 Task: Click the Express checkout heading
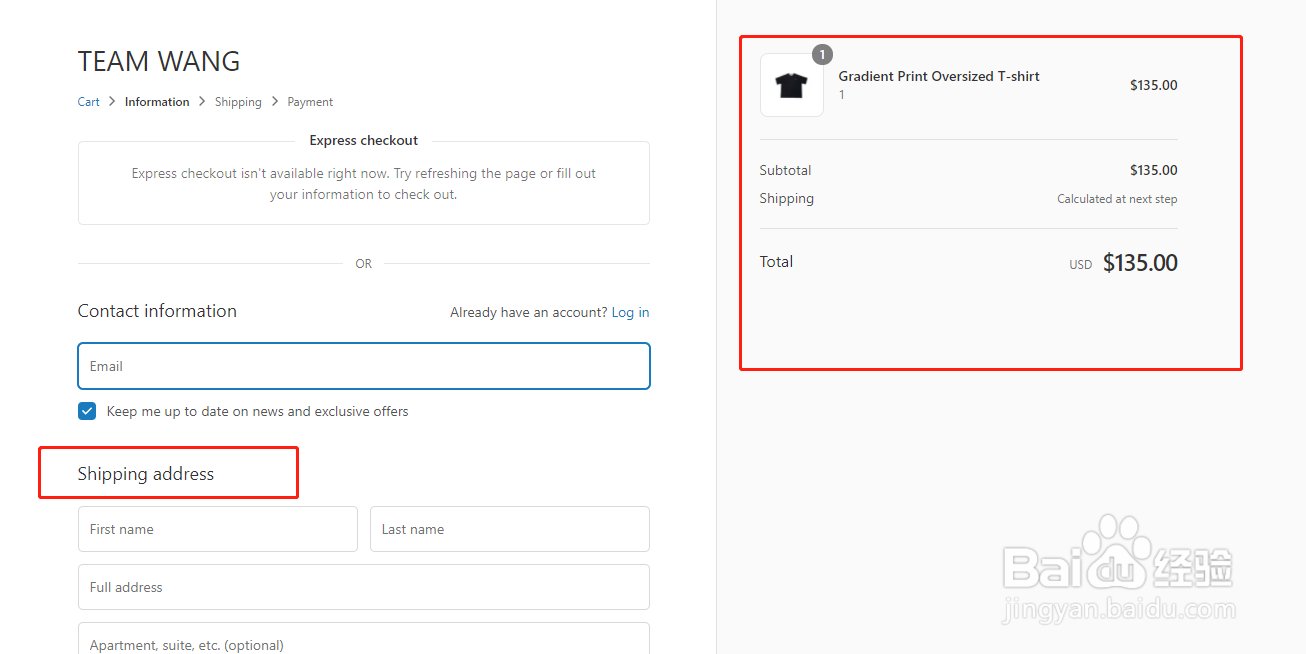[364, 141]
